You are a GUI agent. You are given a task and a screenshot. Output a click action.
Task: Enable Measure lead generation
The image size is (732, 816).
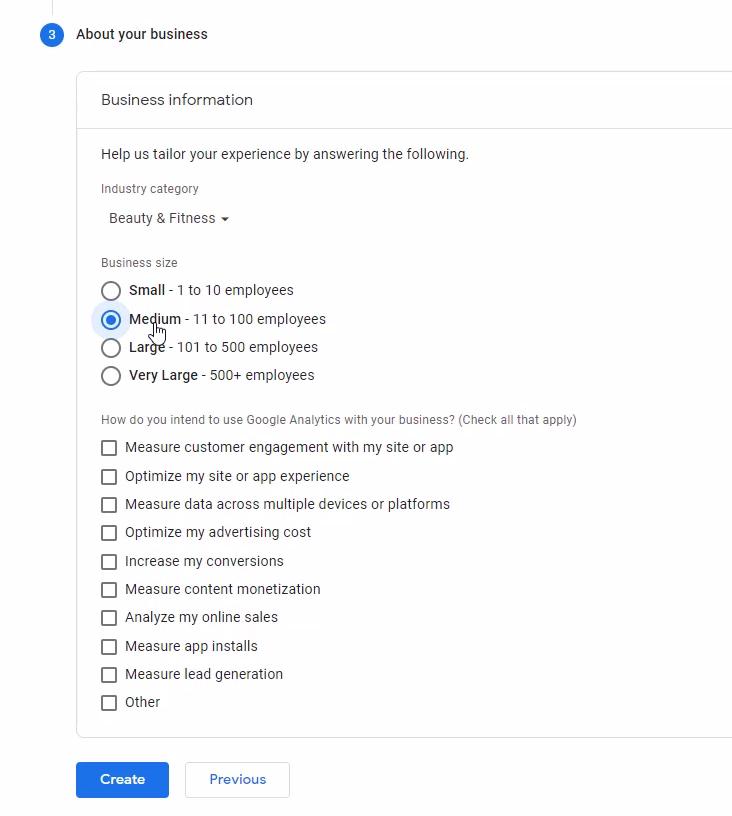(109, 675)
